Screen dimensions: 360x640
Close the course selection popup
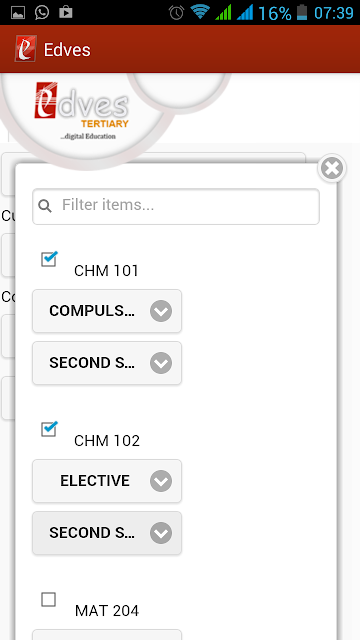click(x=331, y=168)
